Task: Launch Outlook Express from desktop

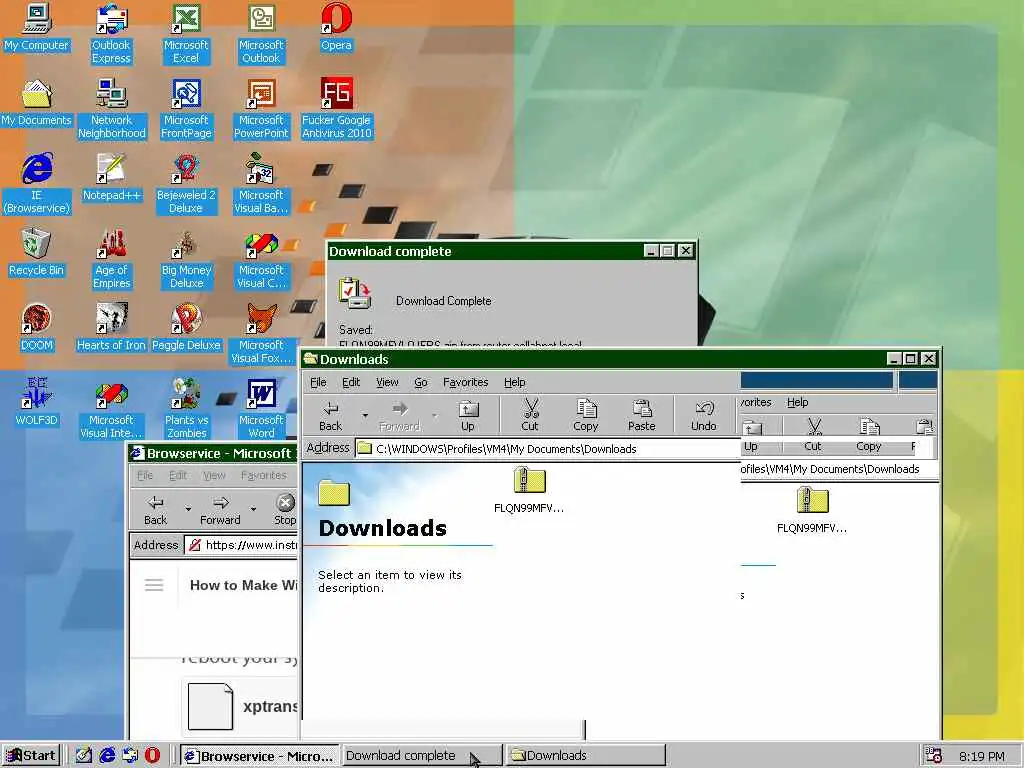Action: tap(112, 34)
